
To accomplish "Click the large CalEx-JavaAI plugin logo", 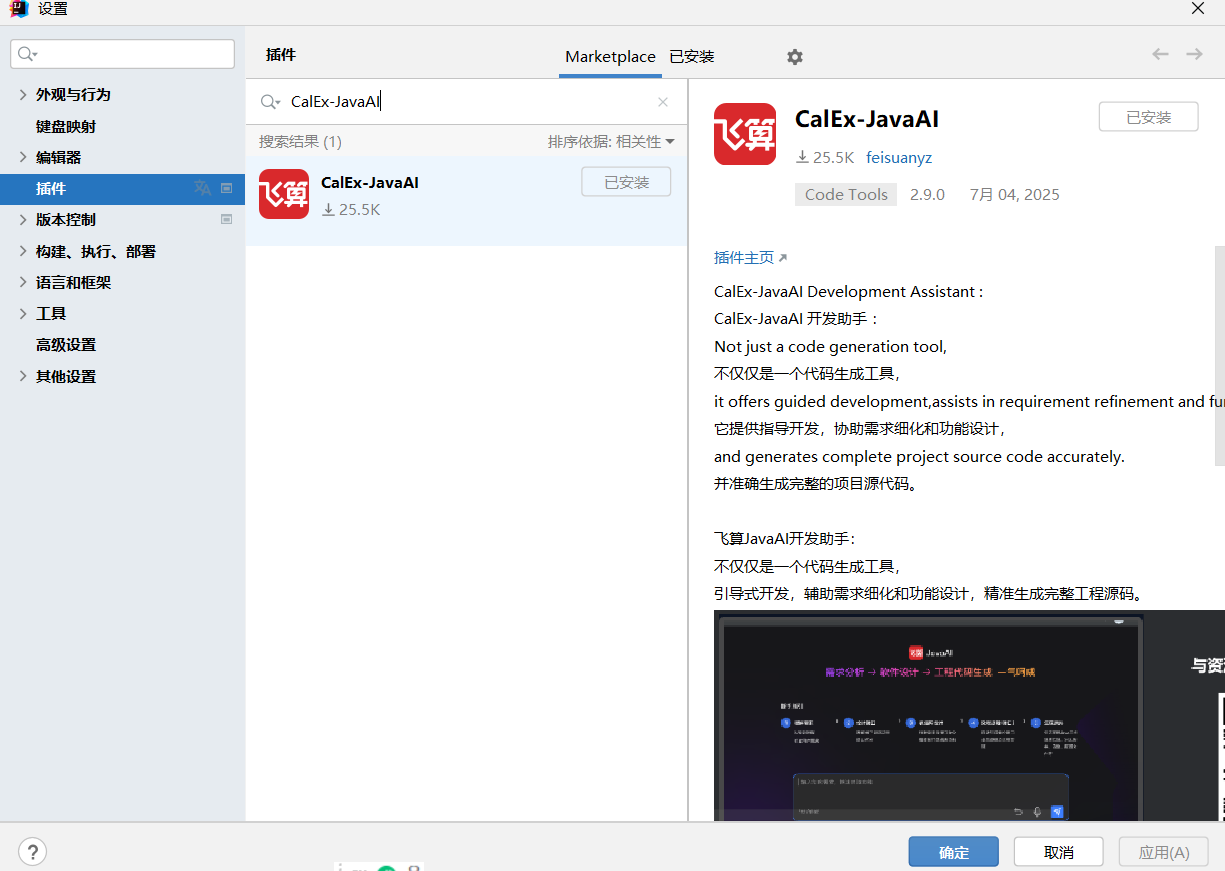I will 744,133.
